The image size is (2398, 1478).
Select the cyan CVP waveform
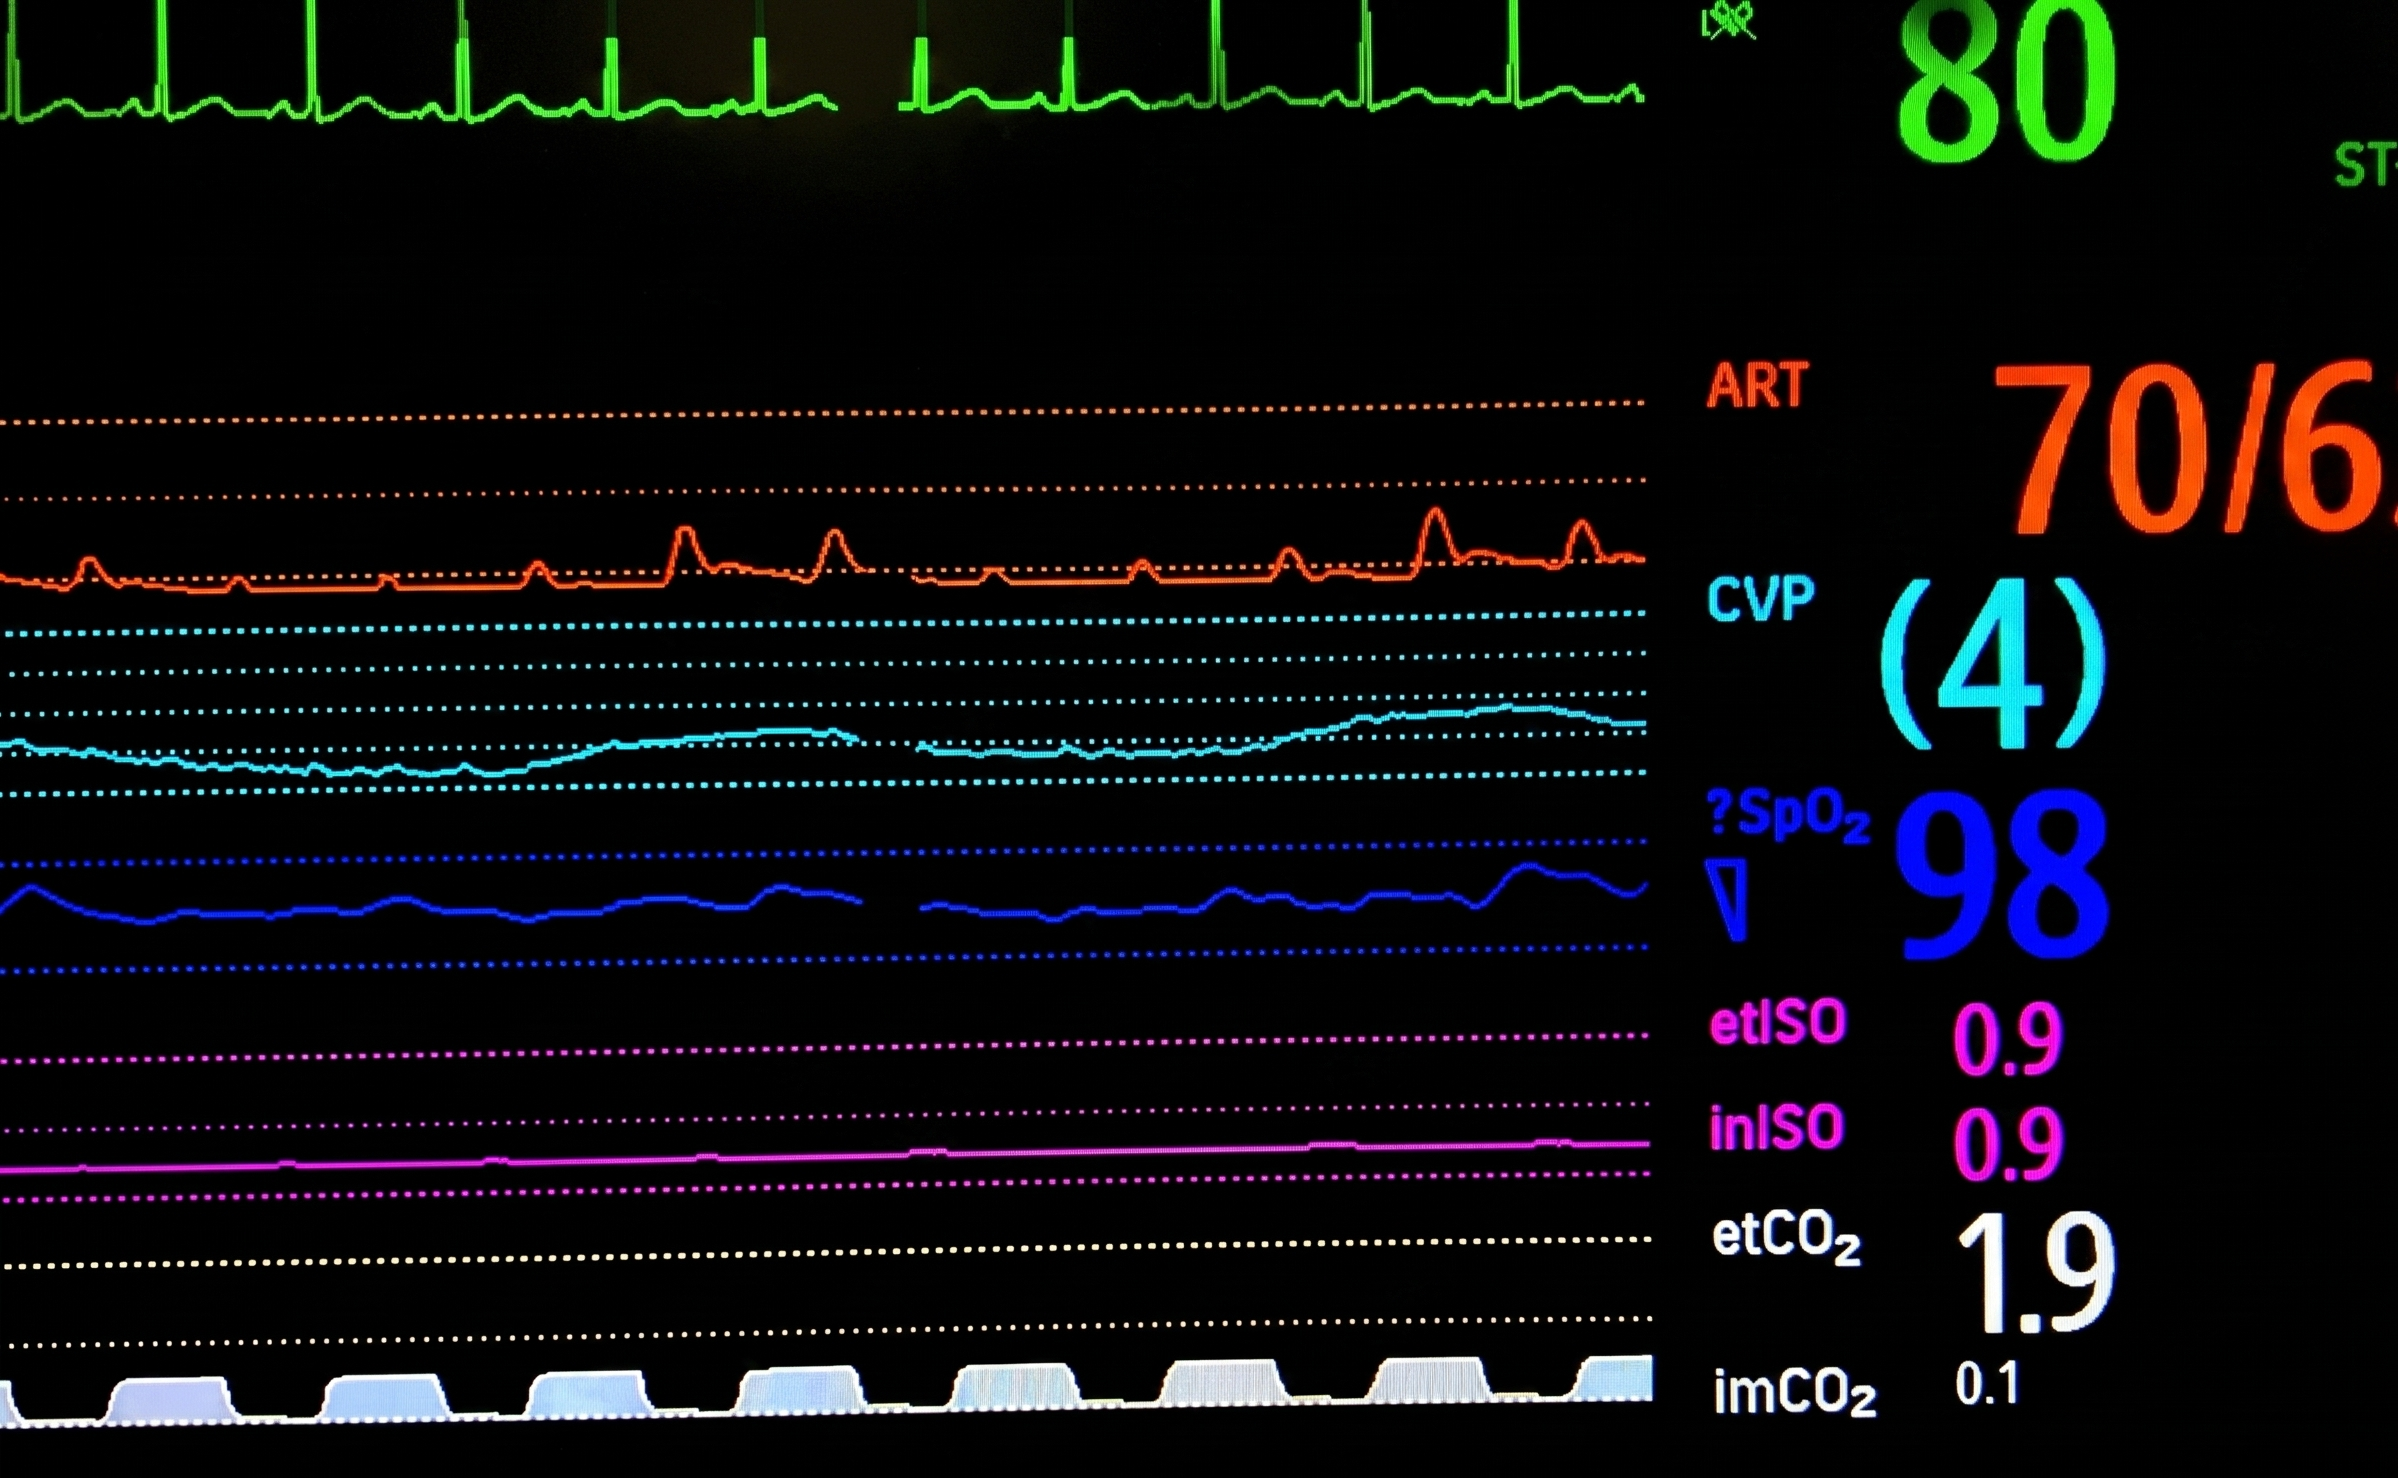click(822, 741)
